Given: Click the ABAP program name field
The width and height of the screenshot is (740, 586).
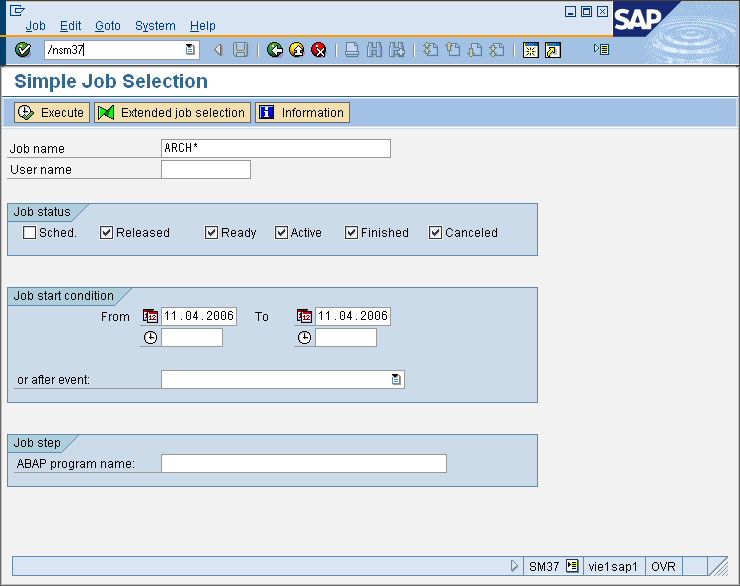Looking at the screenshot, I should [303, 463].
